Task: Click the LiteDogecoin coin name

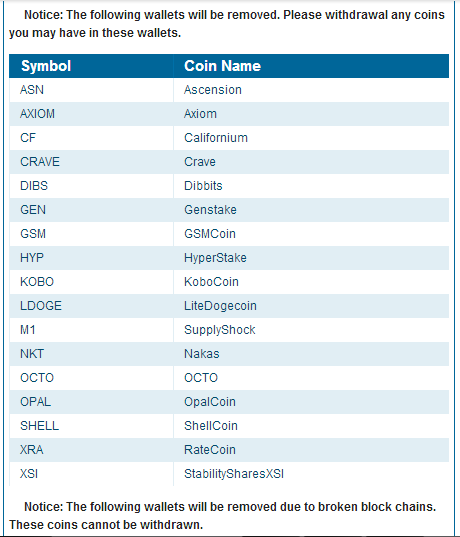Action: pos(220,305)
